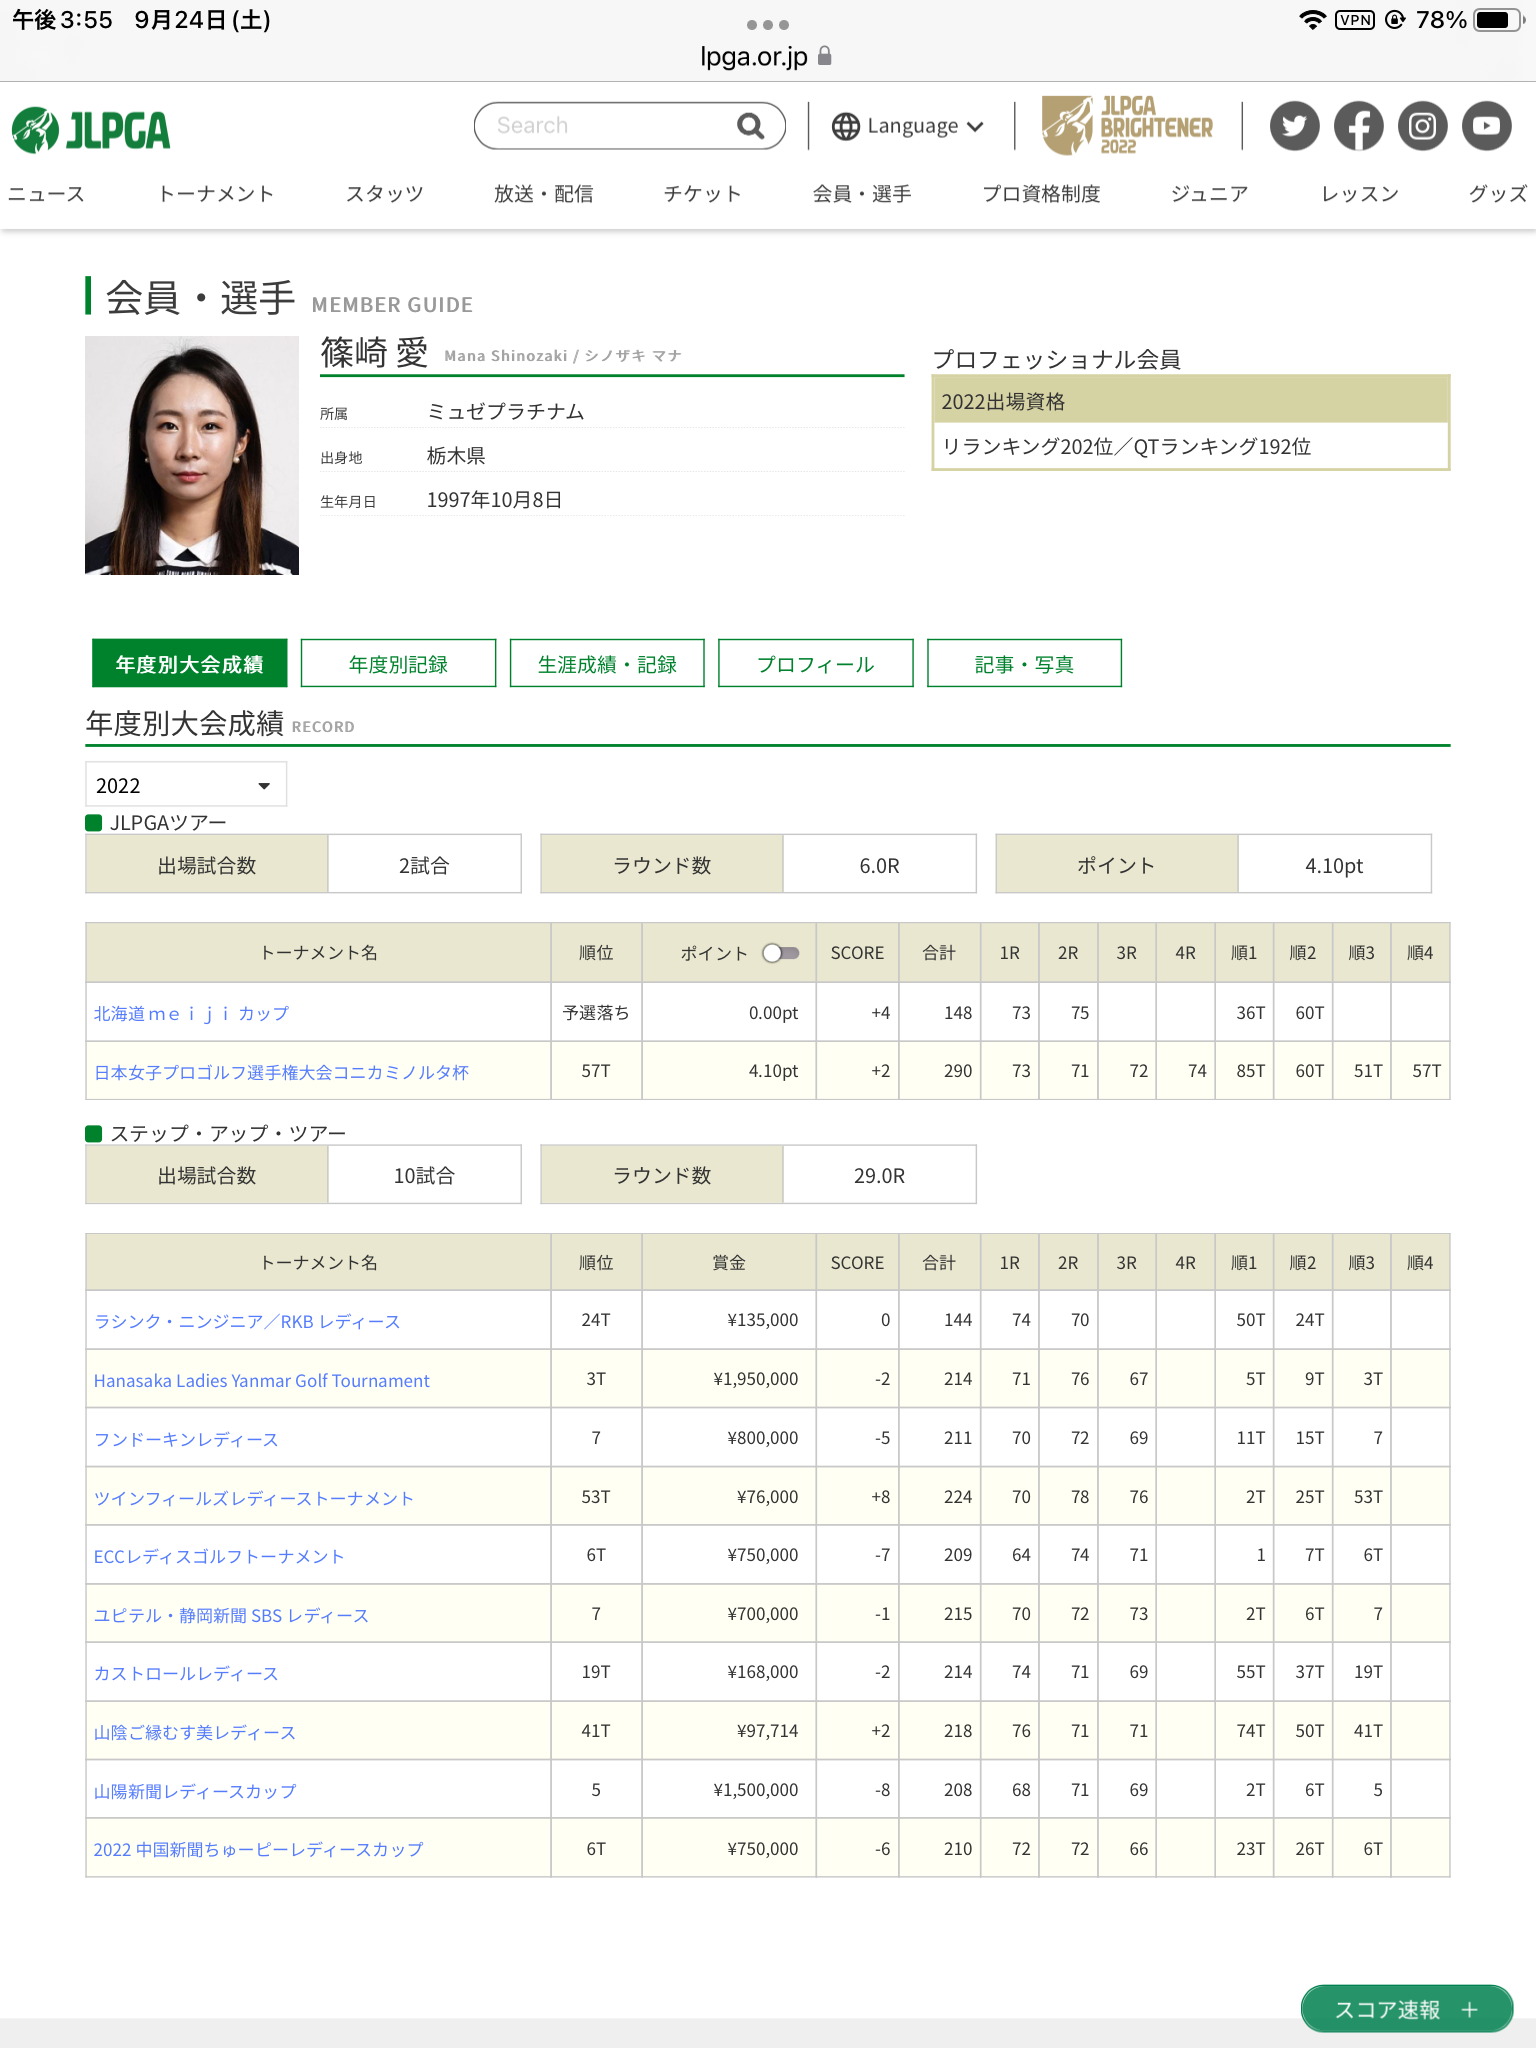
Task: Toggle the ポイント switch in table header
Action: tap(781, 953)
